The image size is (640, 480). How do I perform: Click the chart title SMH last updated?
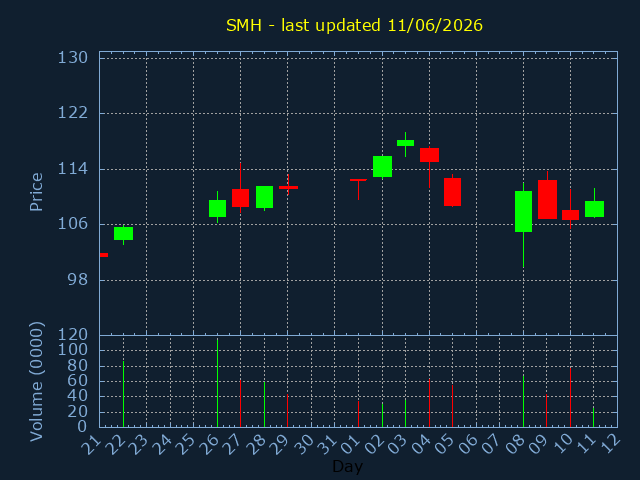pyautogui.click(x=354, y=25)
